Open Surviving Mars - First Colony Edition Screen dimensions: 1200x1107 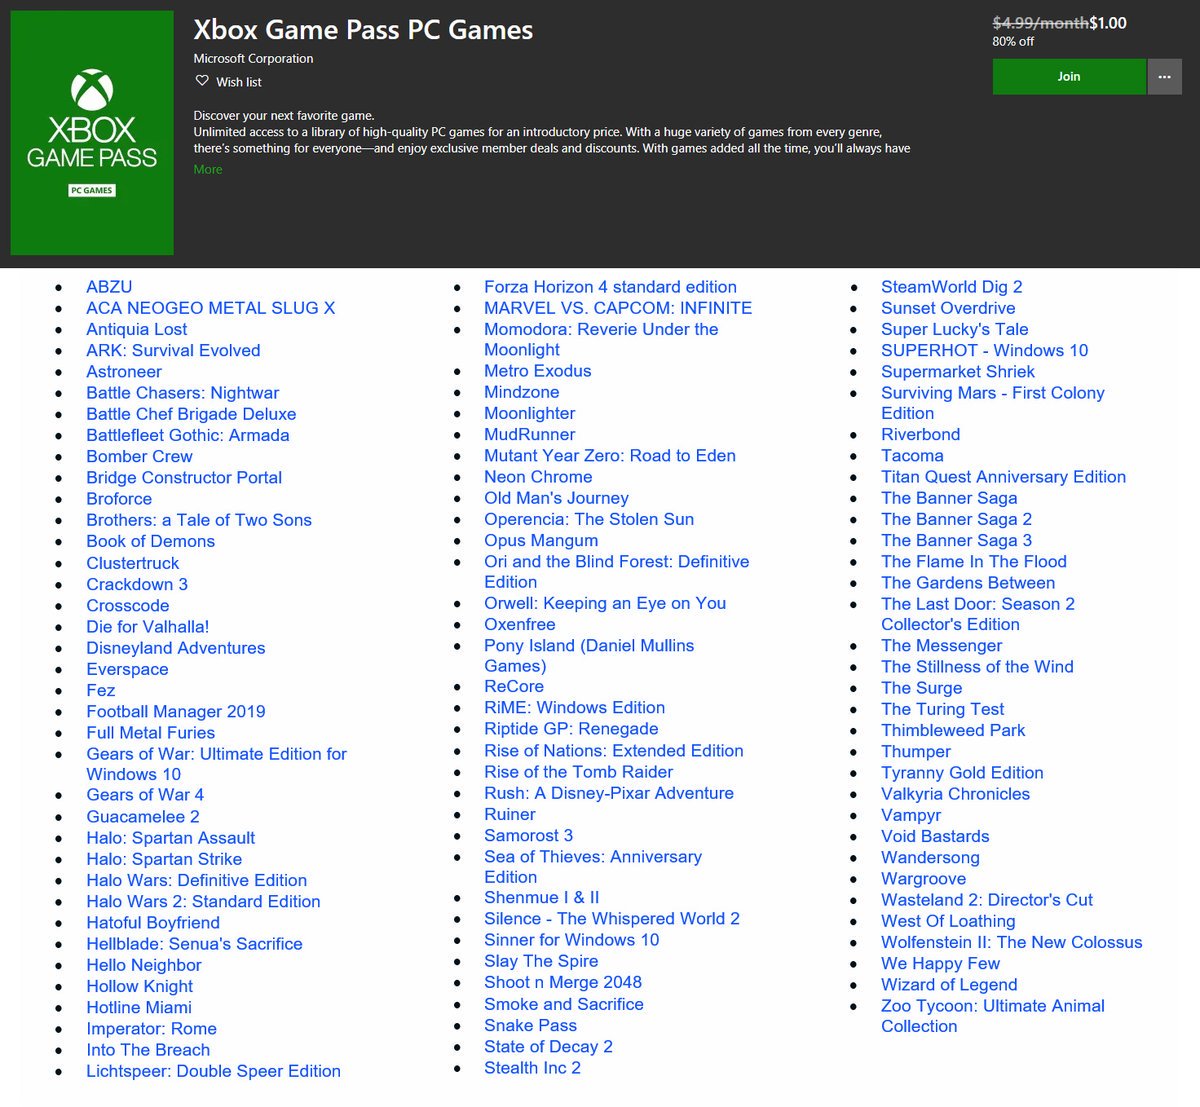[x=993, y=403]
